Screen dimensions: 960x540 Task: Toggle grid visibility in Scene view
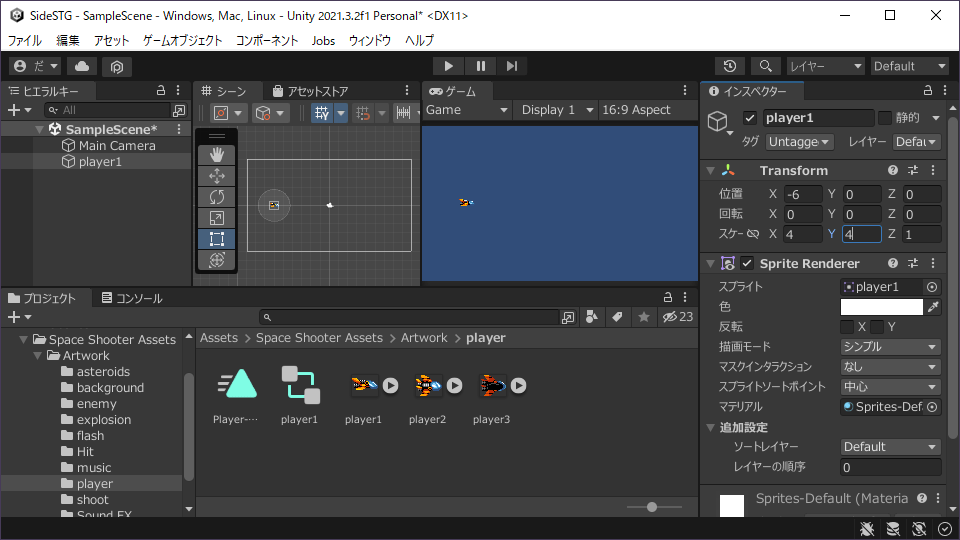(x=322, y=113)
